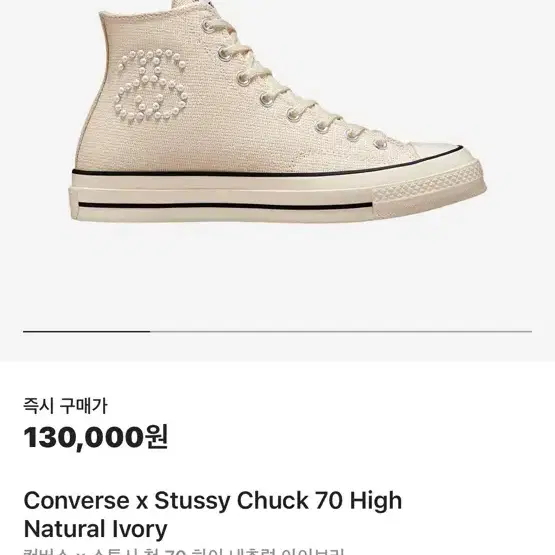Tap the dark segment of the image carousel indicator

pos(87,332)
